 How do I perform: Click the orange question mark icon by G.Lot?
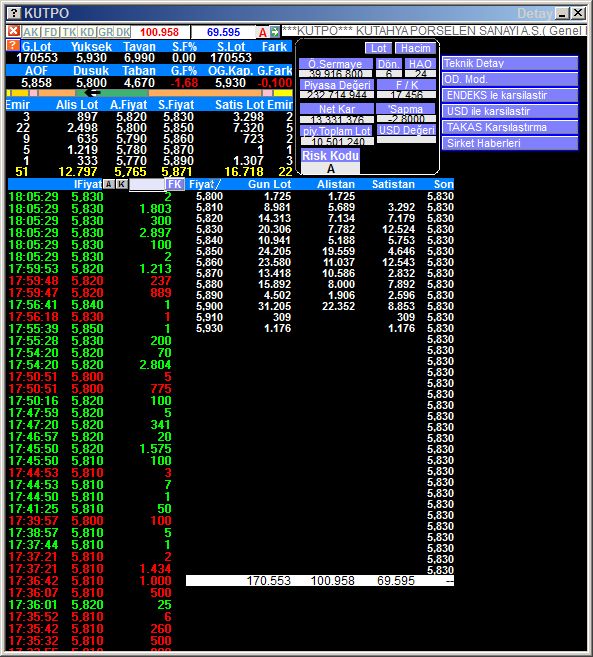click(x=13, y=45)
